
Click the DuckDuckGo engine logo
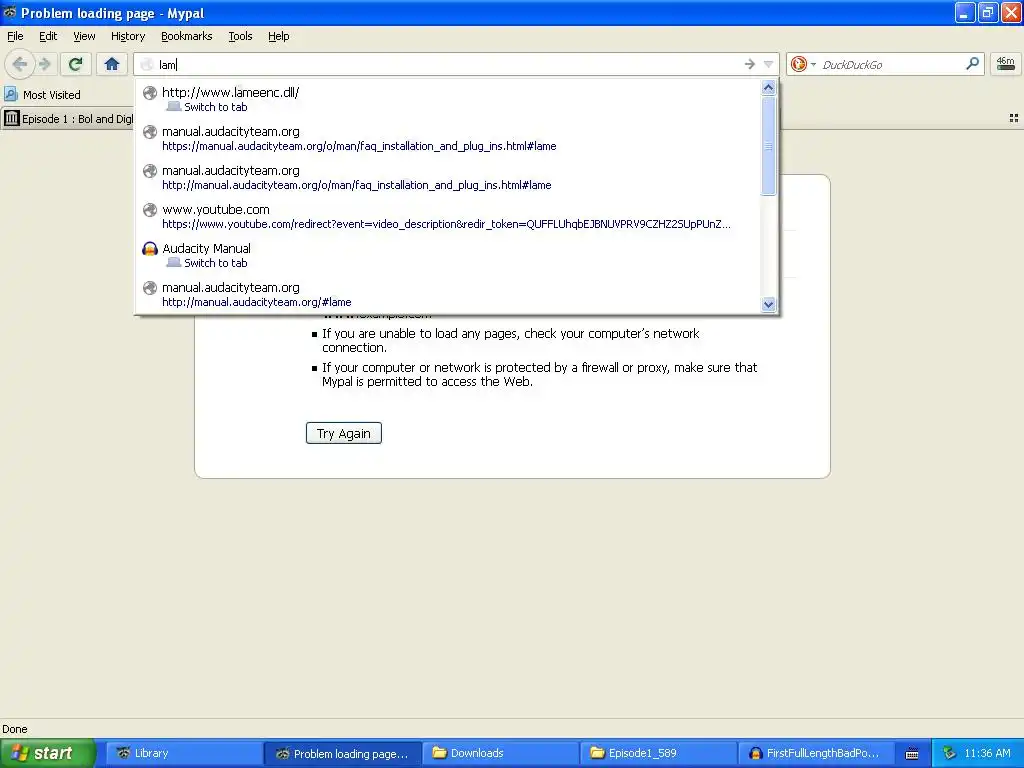point(799,64)
